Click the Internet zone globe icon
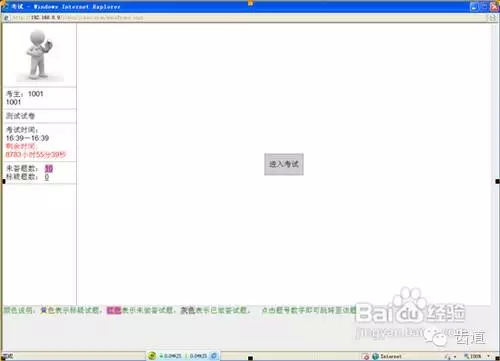The width and height of the screenshot is (500, 361). tap(376, 357)
